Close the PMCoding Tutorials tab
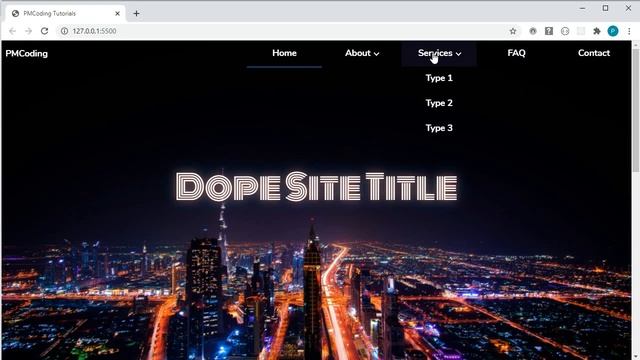The image size is (640, 360). 118,13
